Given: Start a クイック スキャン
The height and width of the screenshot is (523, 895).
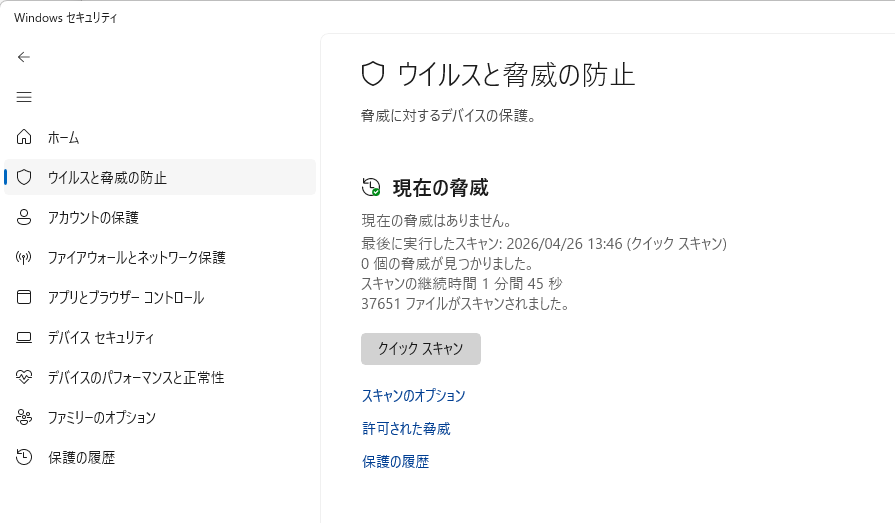Looking at the screenshot, I should click(x=421, y=349).
